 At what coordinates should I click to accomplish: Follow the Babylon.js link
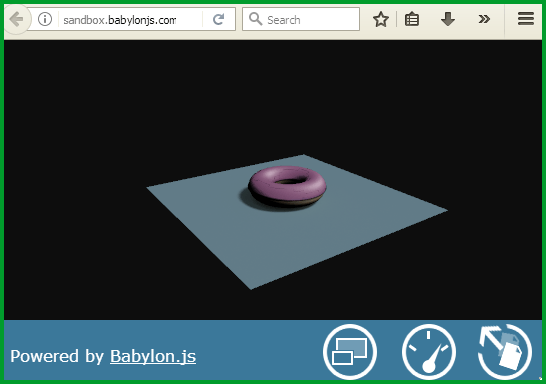tap(153, 356)
